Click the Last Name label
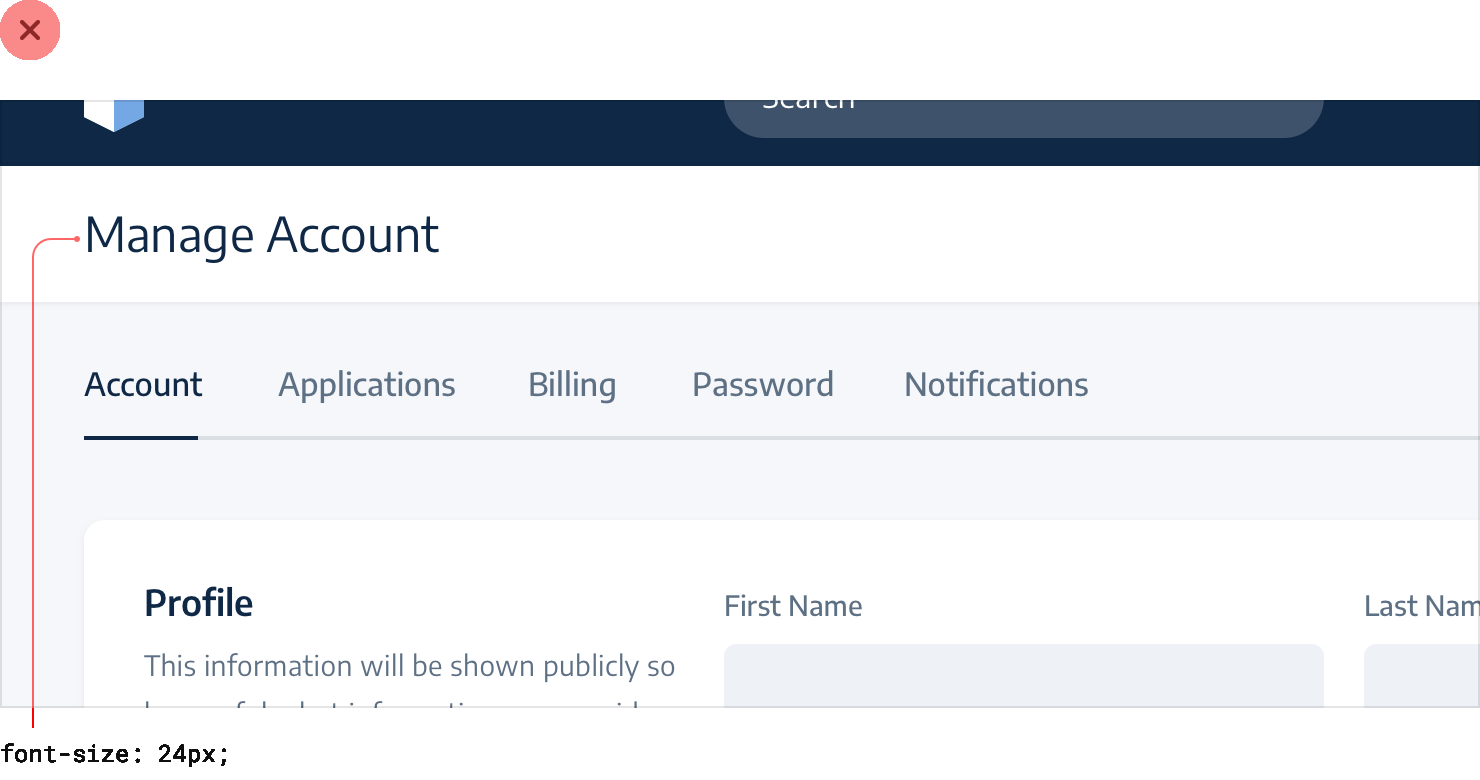The image size is (1480, 780). coord(1421,606)
